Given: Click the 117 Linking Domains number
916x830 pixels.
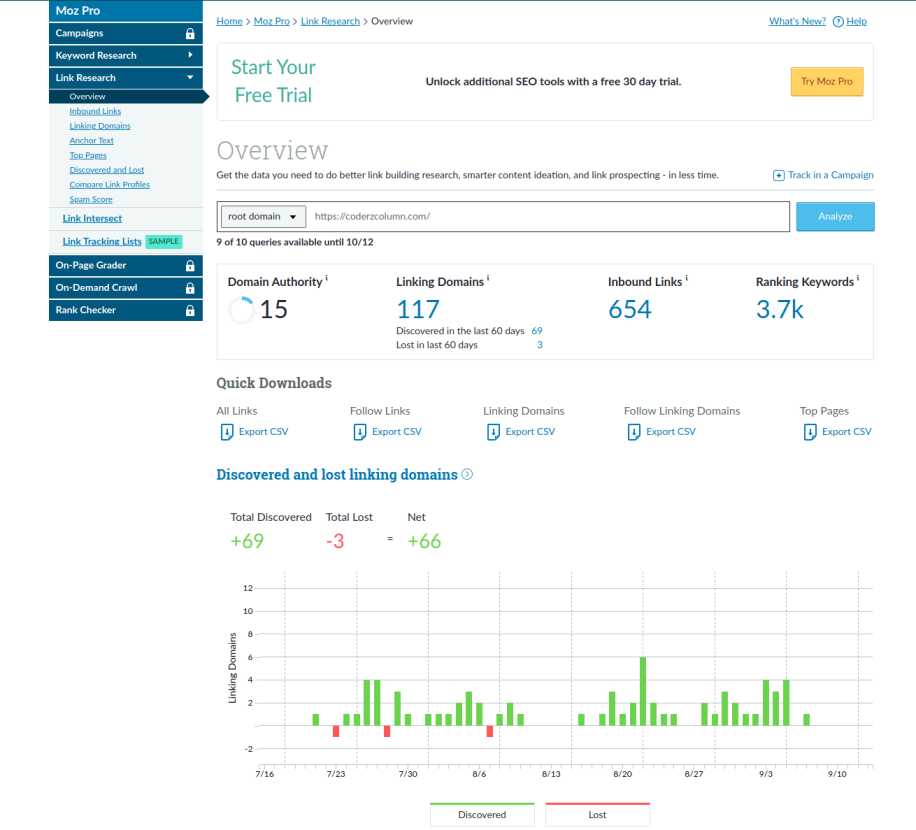Looking at the screenshot, I should pos(418,310).
